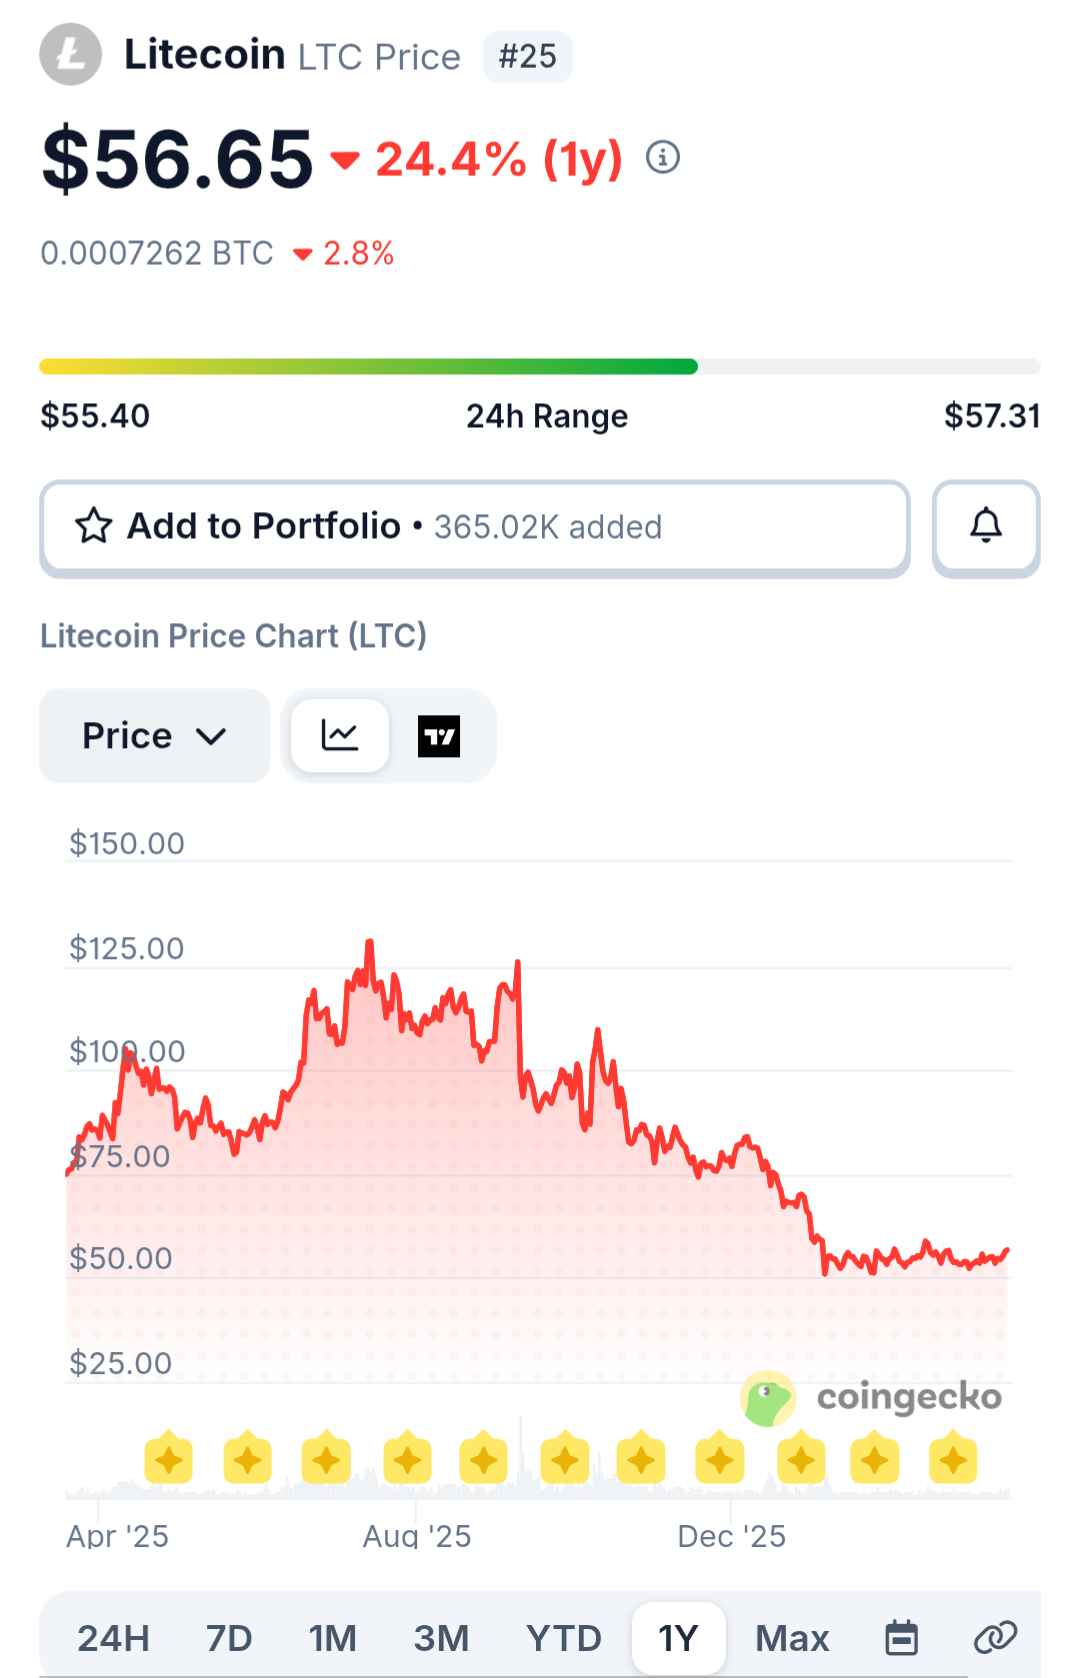The image size is (1080, 1678).
Task: Click the #25 rank badge
Action: (x=527, y=56)
